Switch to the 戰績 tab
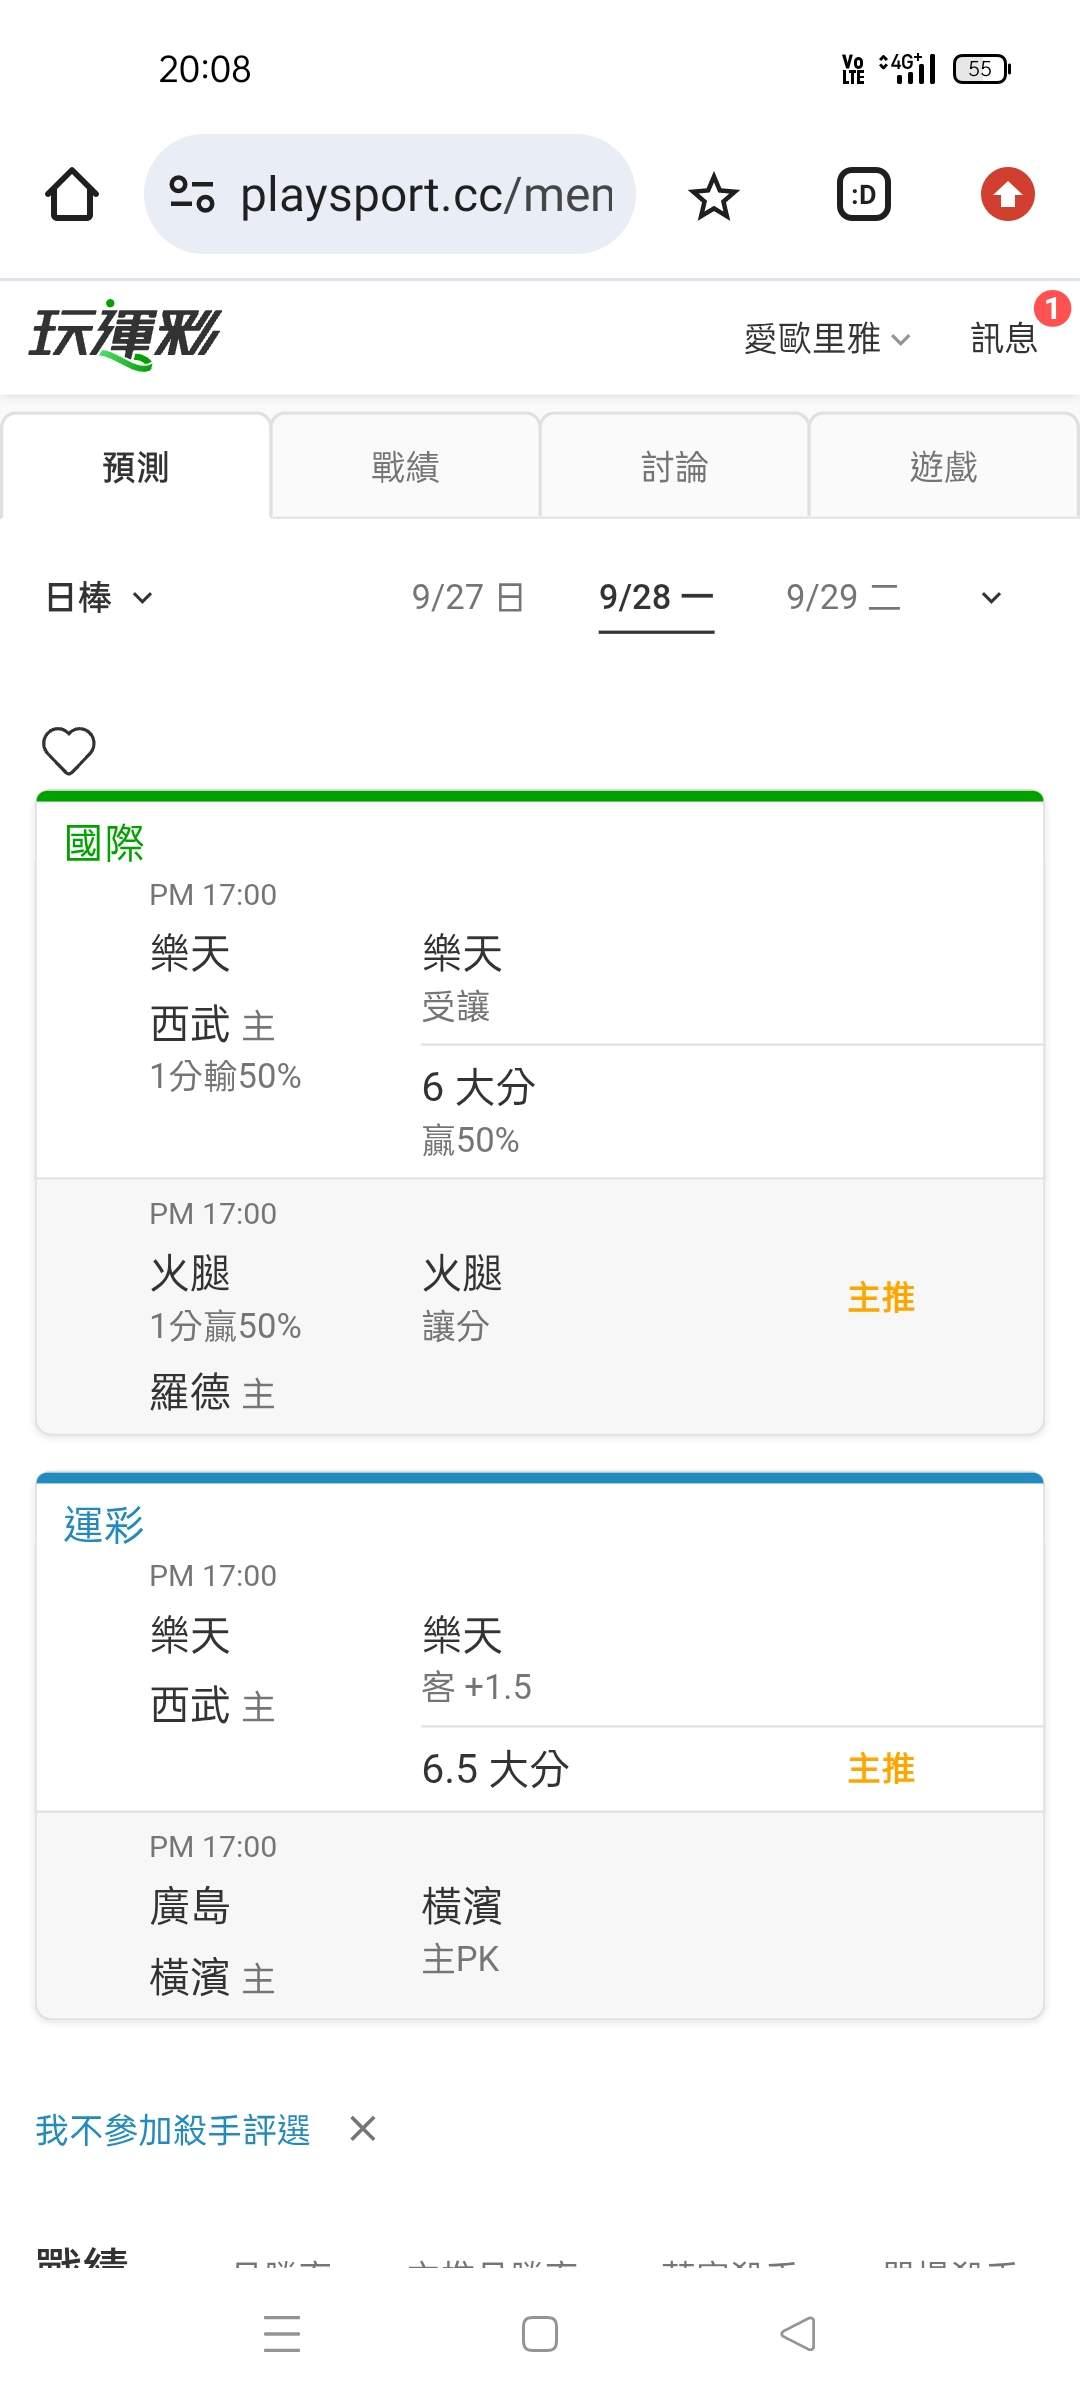 pyautogui.click(x=405, y=466)
